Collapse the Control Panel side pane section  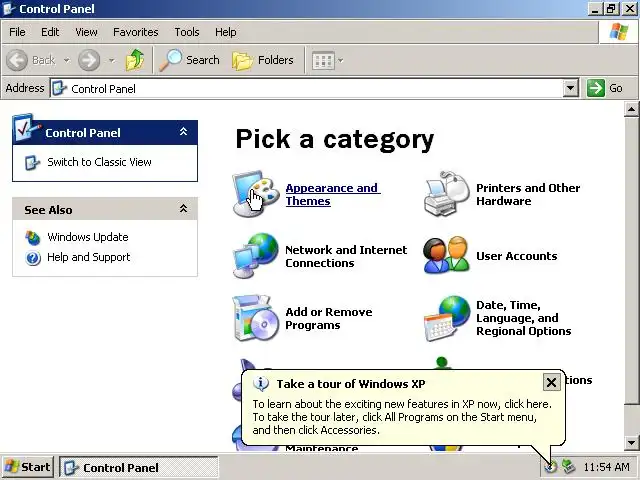(184, 131)
